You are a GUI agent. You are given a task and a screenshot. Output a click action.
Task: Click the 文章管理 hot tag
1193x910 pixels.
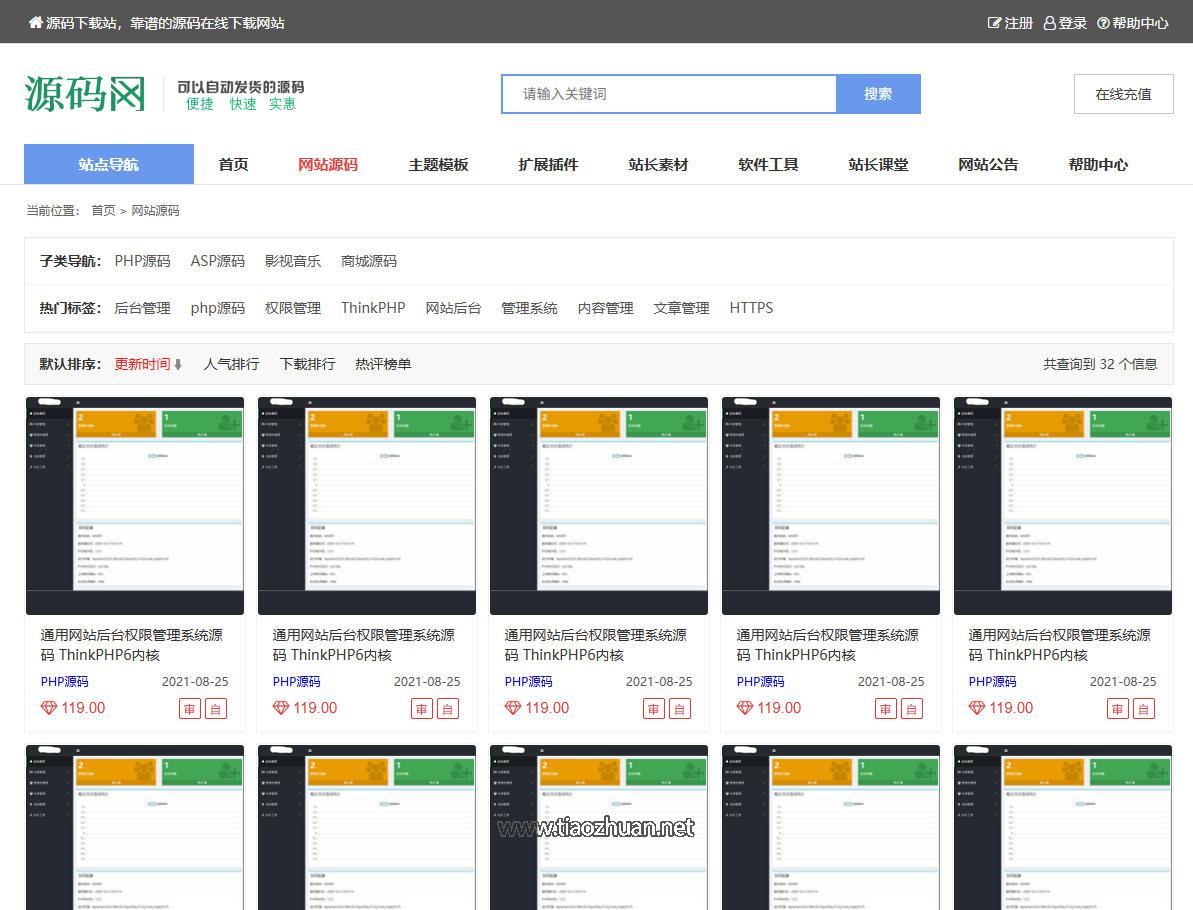[x=681, y=307]
